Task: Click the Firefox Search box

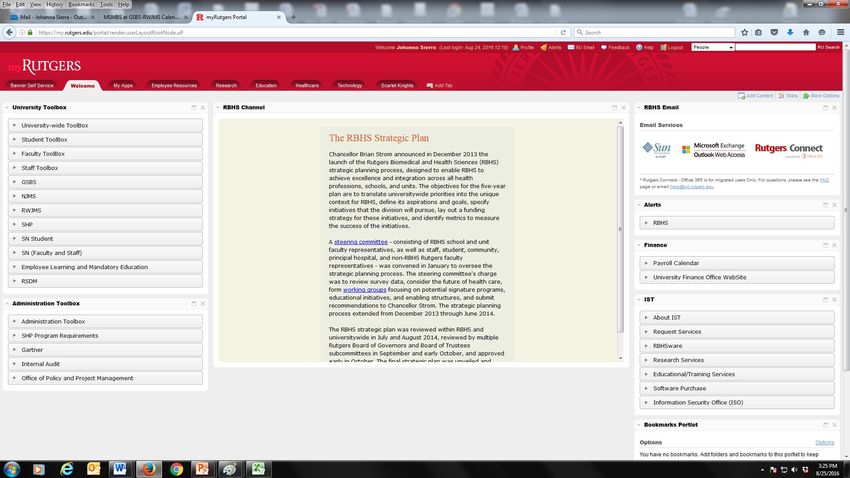Action: [654, 33]
